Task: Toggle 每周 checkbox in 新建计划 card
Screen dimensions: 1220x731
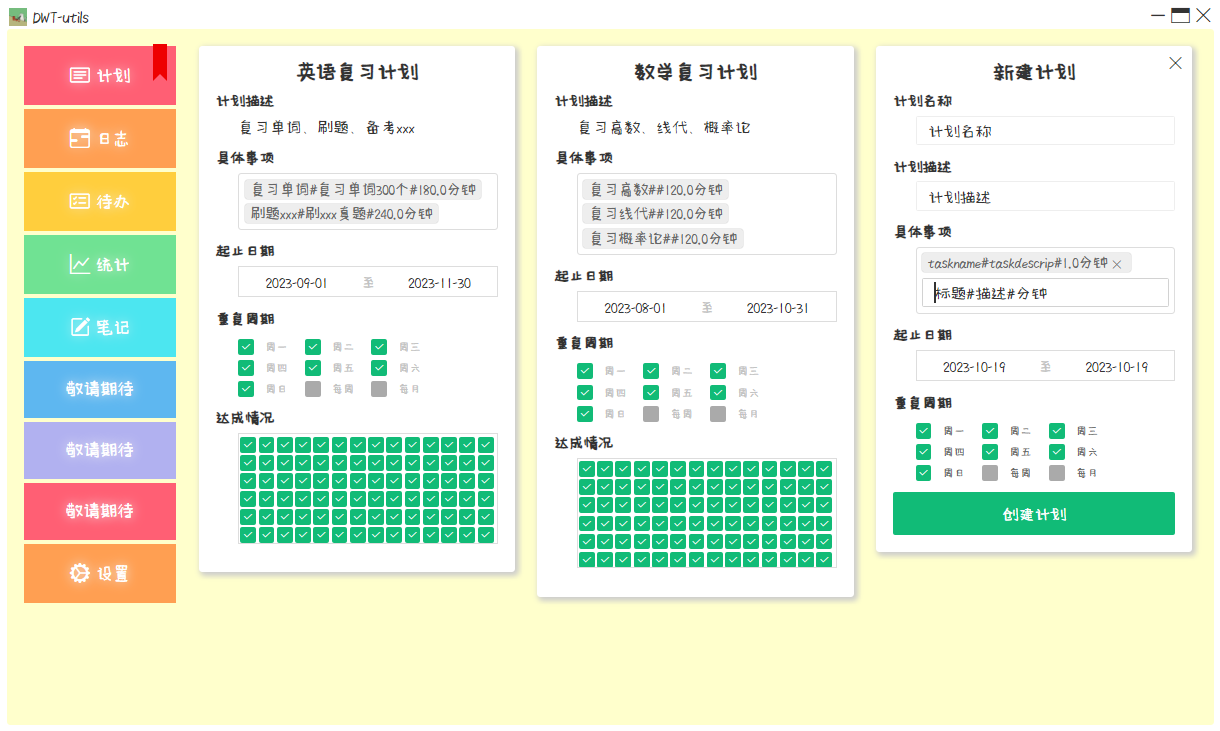Action: point(990,473)
